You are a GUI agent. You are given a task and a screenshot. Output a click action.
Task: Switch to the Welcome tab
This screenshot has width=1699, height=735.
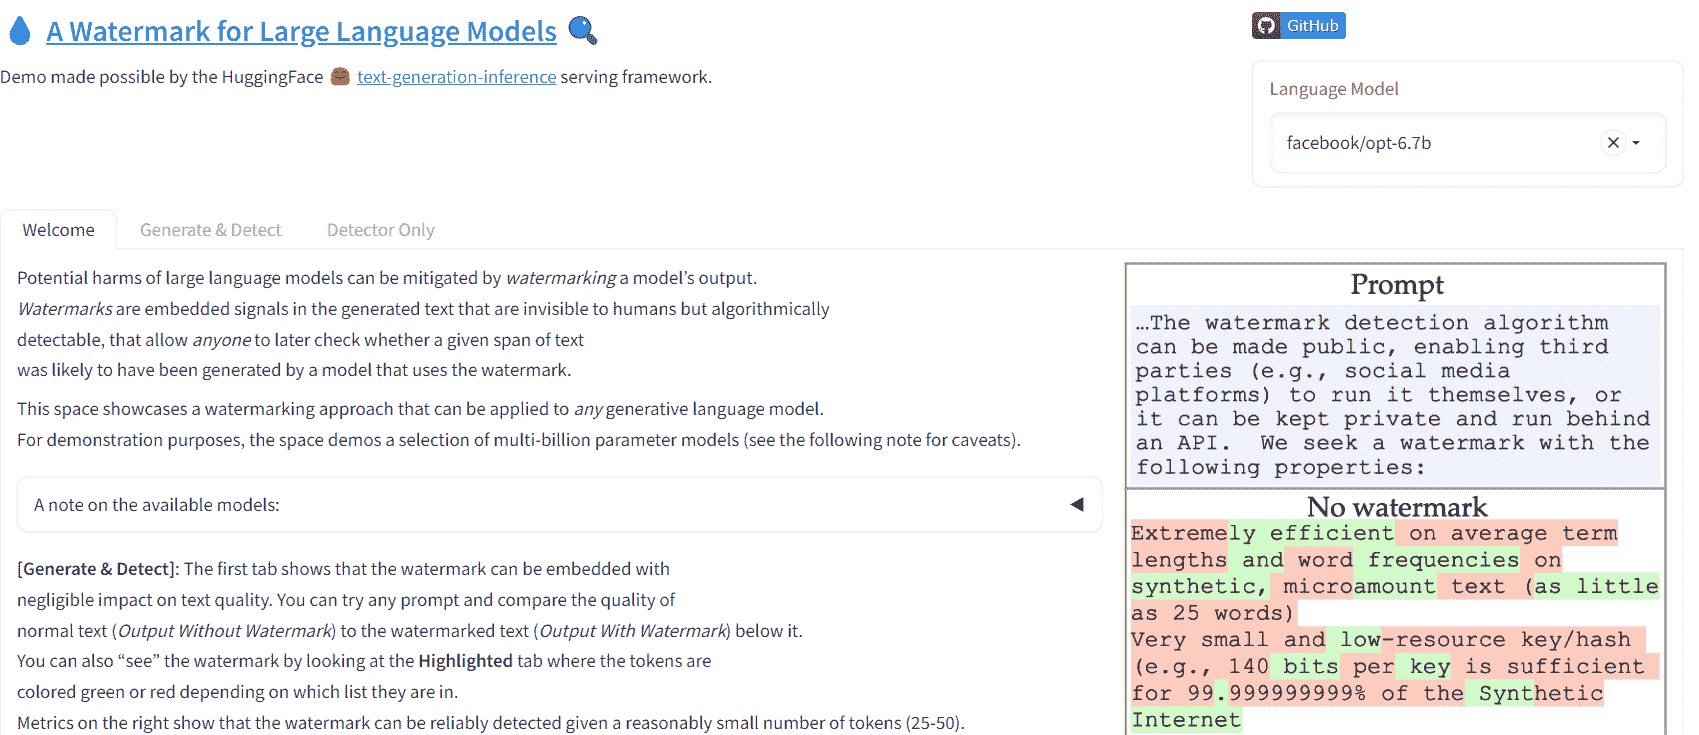[59, 230]
